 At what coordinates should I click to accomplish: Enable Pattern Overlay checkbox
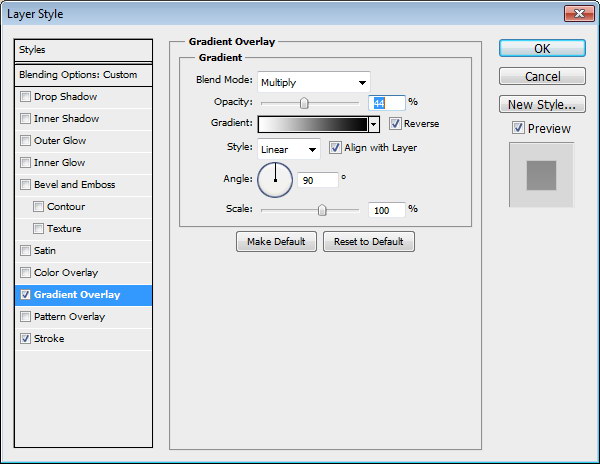pyautogui.click(x=25, y=316)
